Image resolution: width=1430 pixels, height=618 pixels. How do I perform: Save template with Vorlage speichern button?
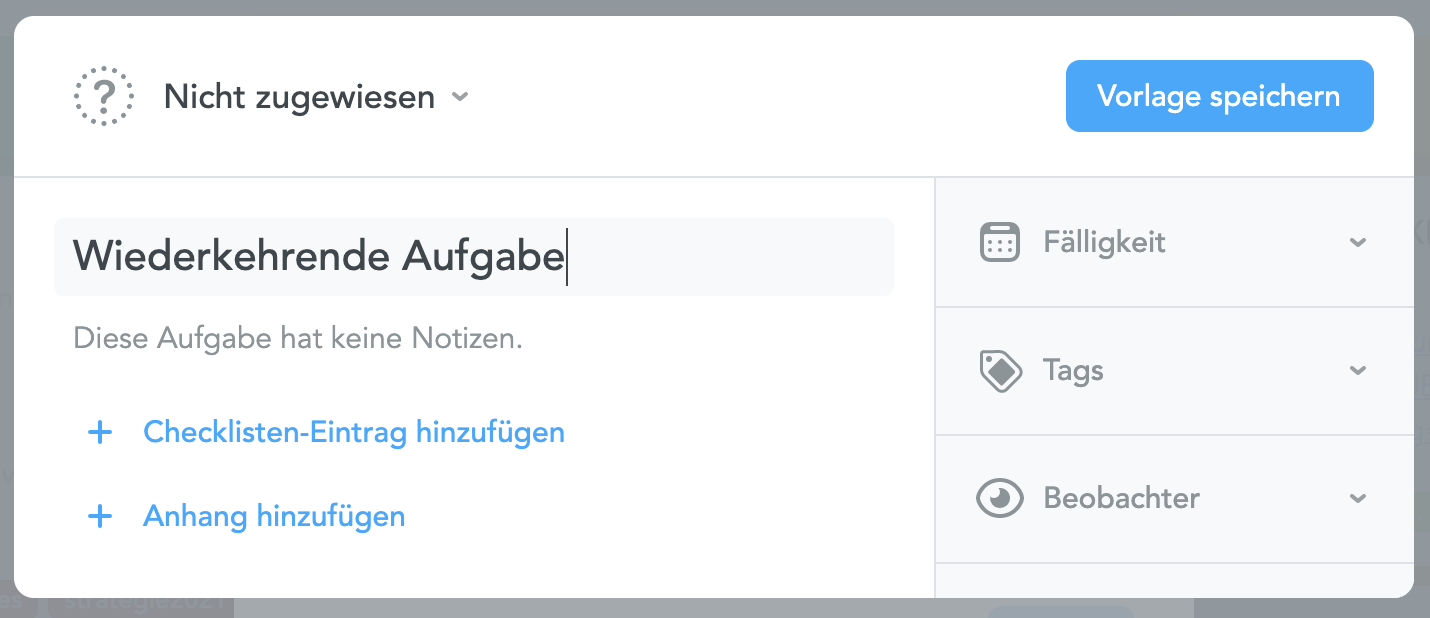coord(1219,96)
